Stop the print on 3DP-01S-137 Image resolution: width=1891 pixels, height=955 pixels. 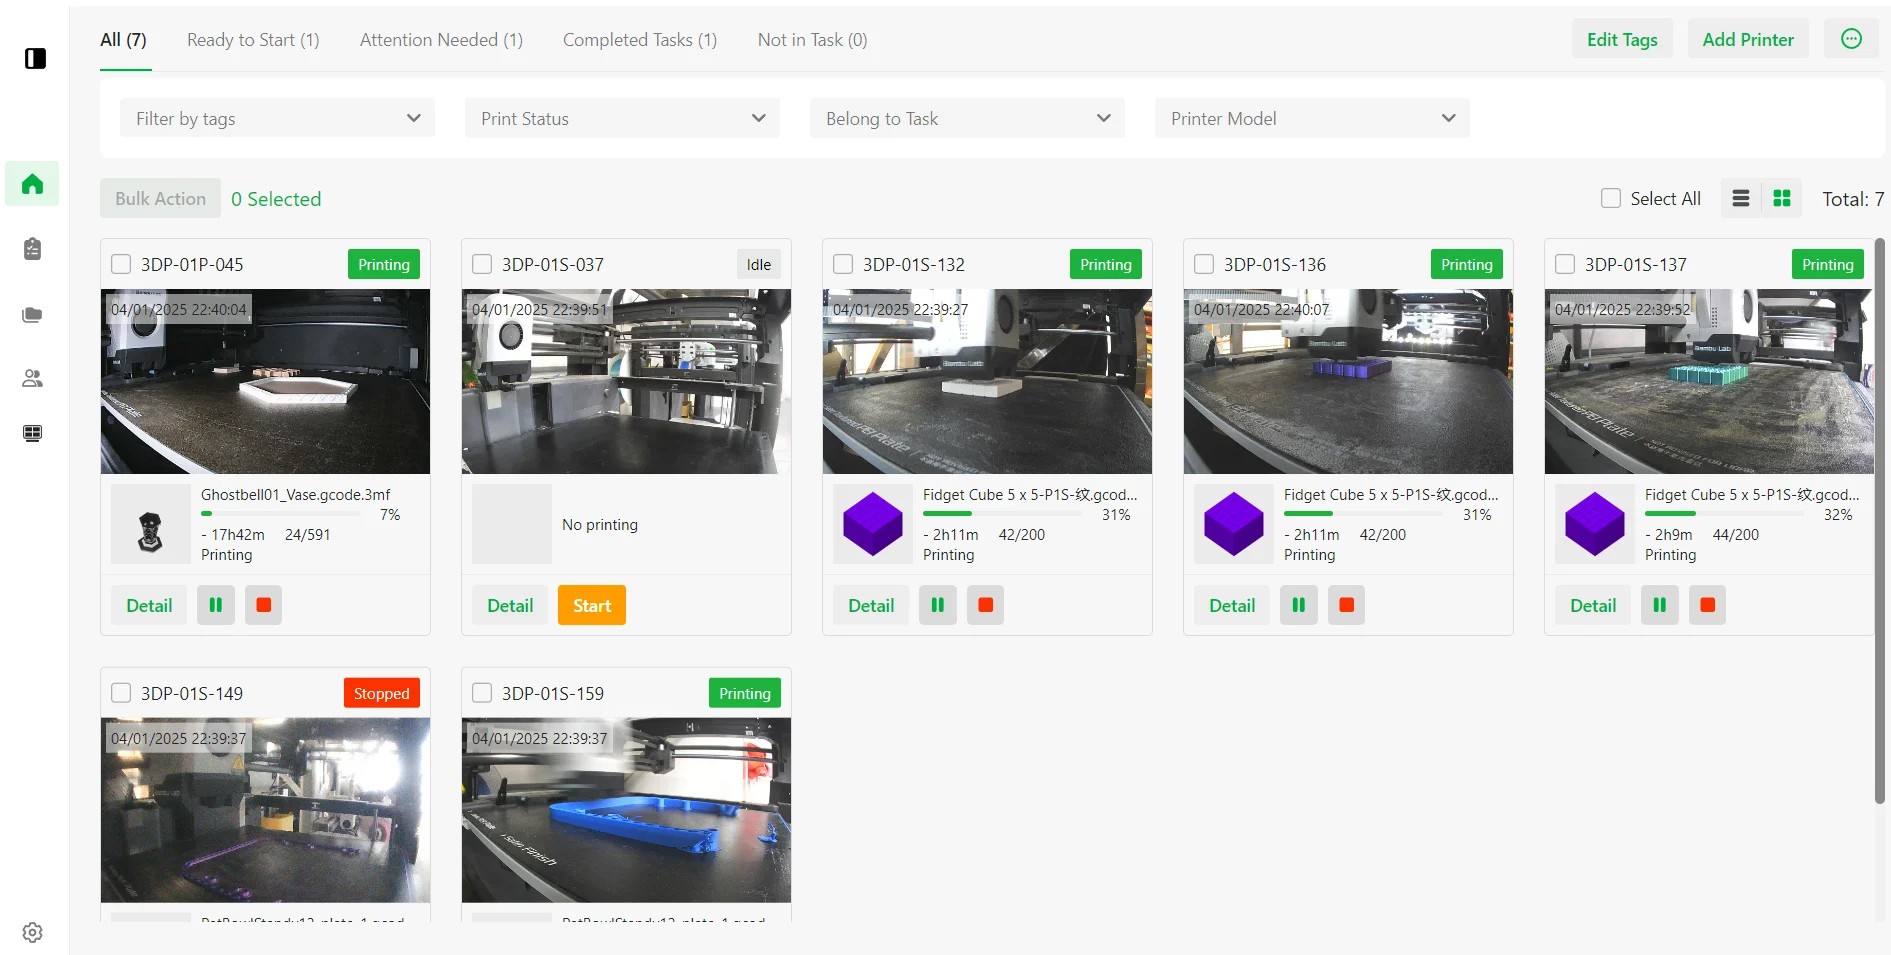point(1707,605)
